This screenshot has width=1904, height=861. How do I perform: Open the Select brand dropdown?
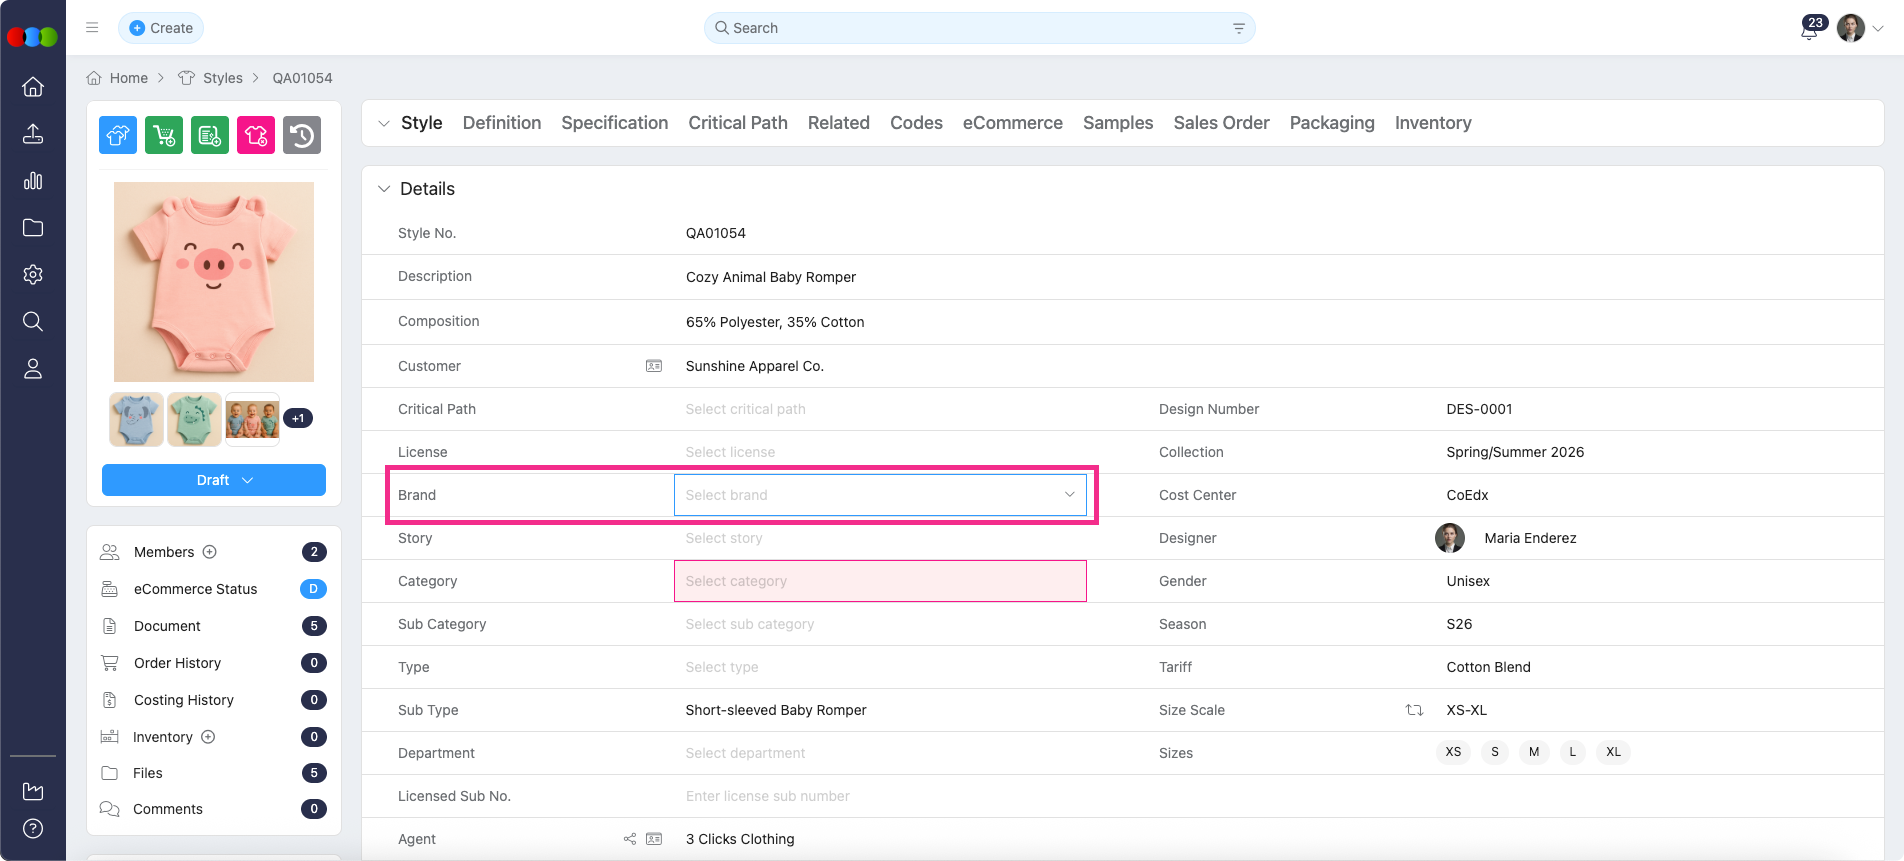pyautogui.click(x=880, y=495)
